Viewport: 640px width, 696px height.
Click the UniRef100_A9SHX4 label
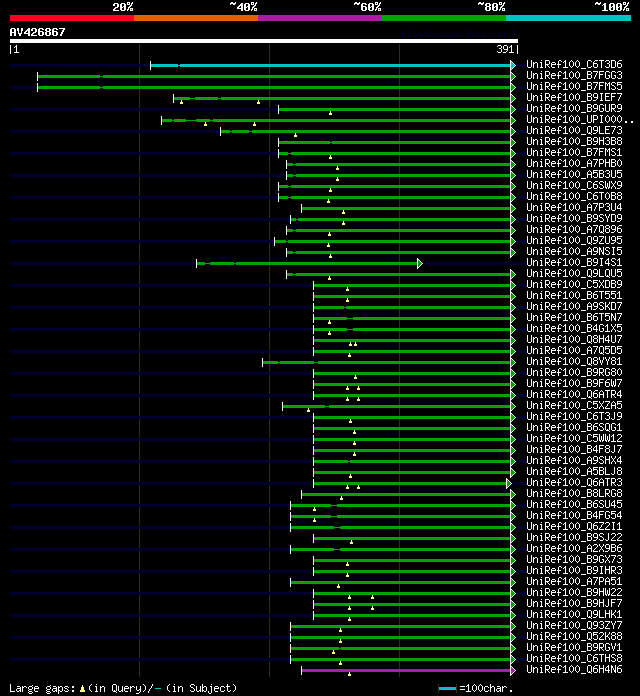tap(574, 460)
